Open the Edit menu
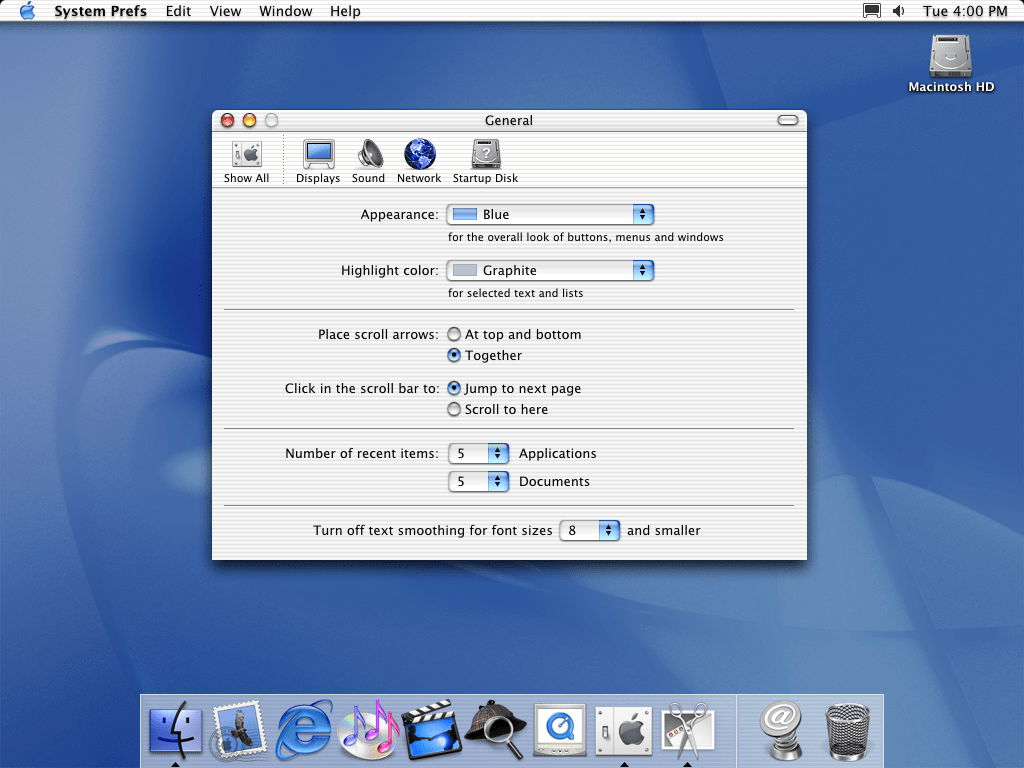The height and width of the screenshot is (768, 1024). [x=178, y=11]
